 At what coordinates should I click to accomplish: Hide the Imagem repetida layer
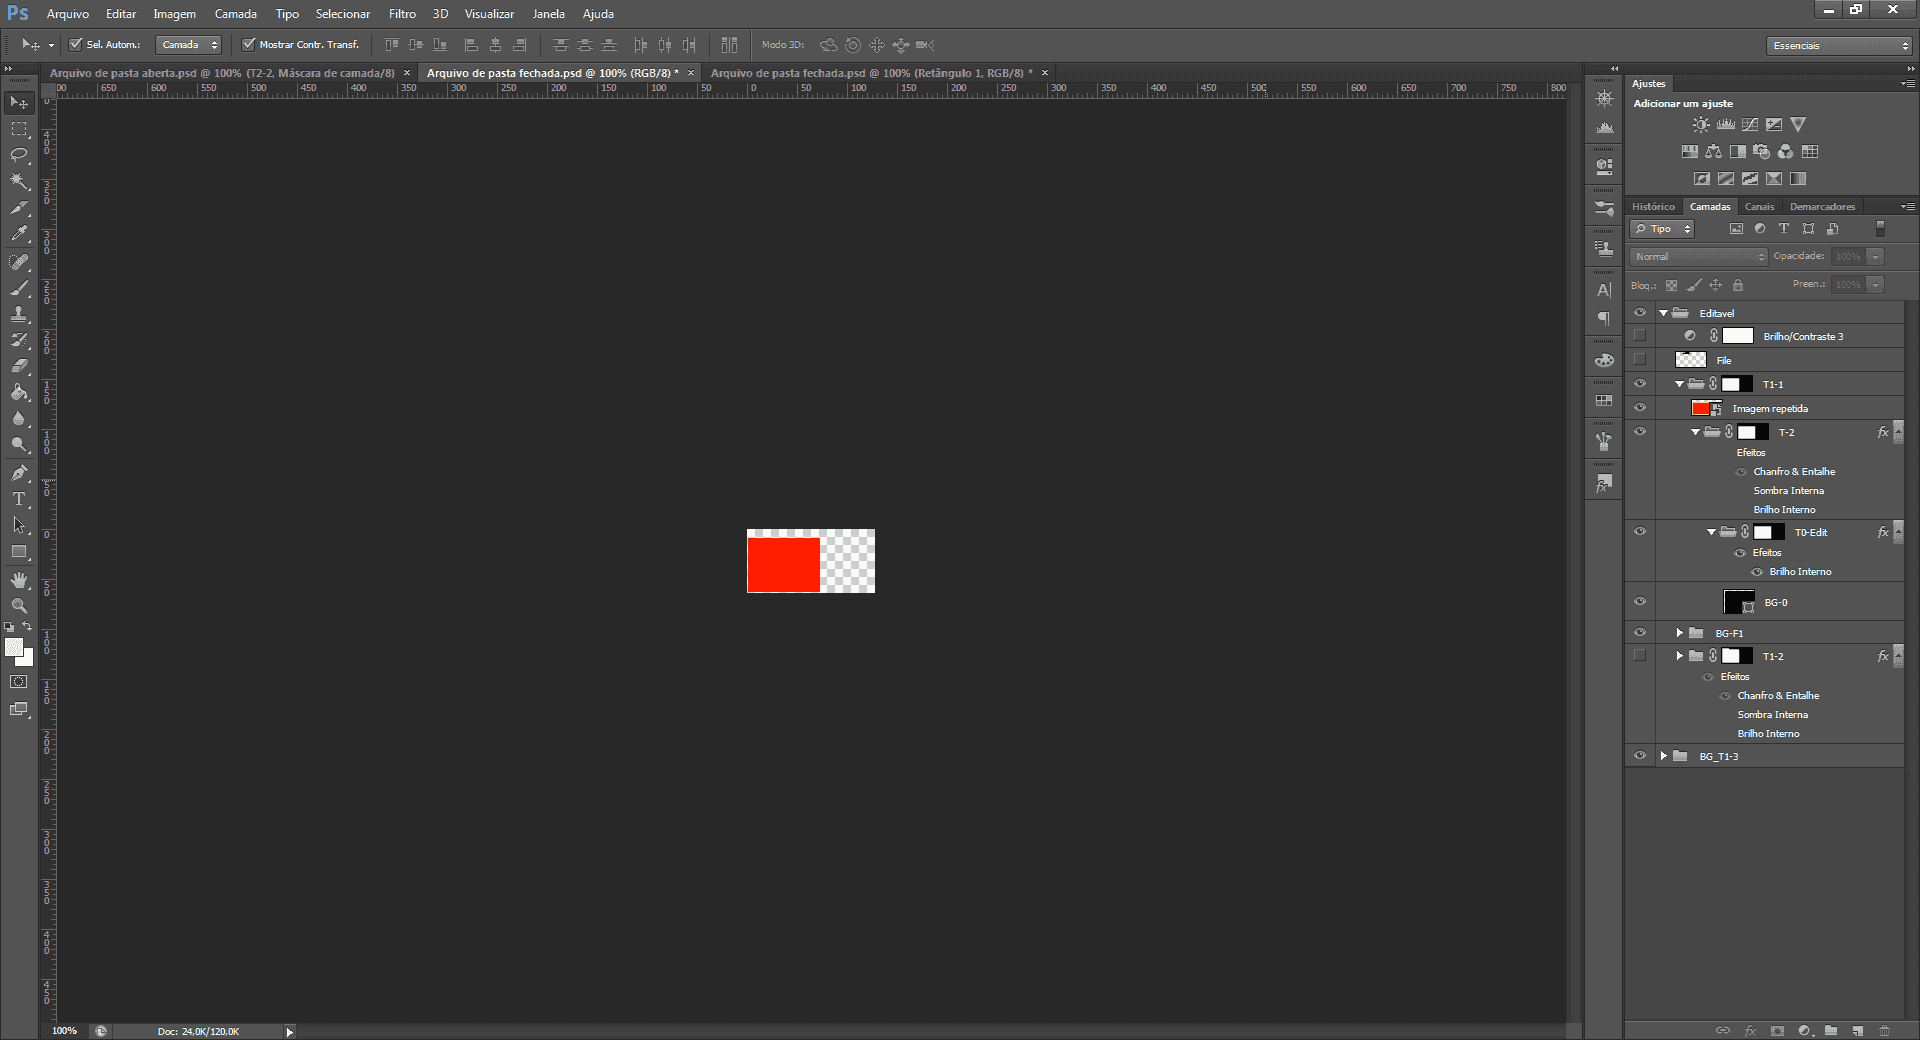click(1639, 408)
